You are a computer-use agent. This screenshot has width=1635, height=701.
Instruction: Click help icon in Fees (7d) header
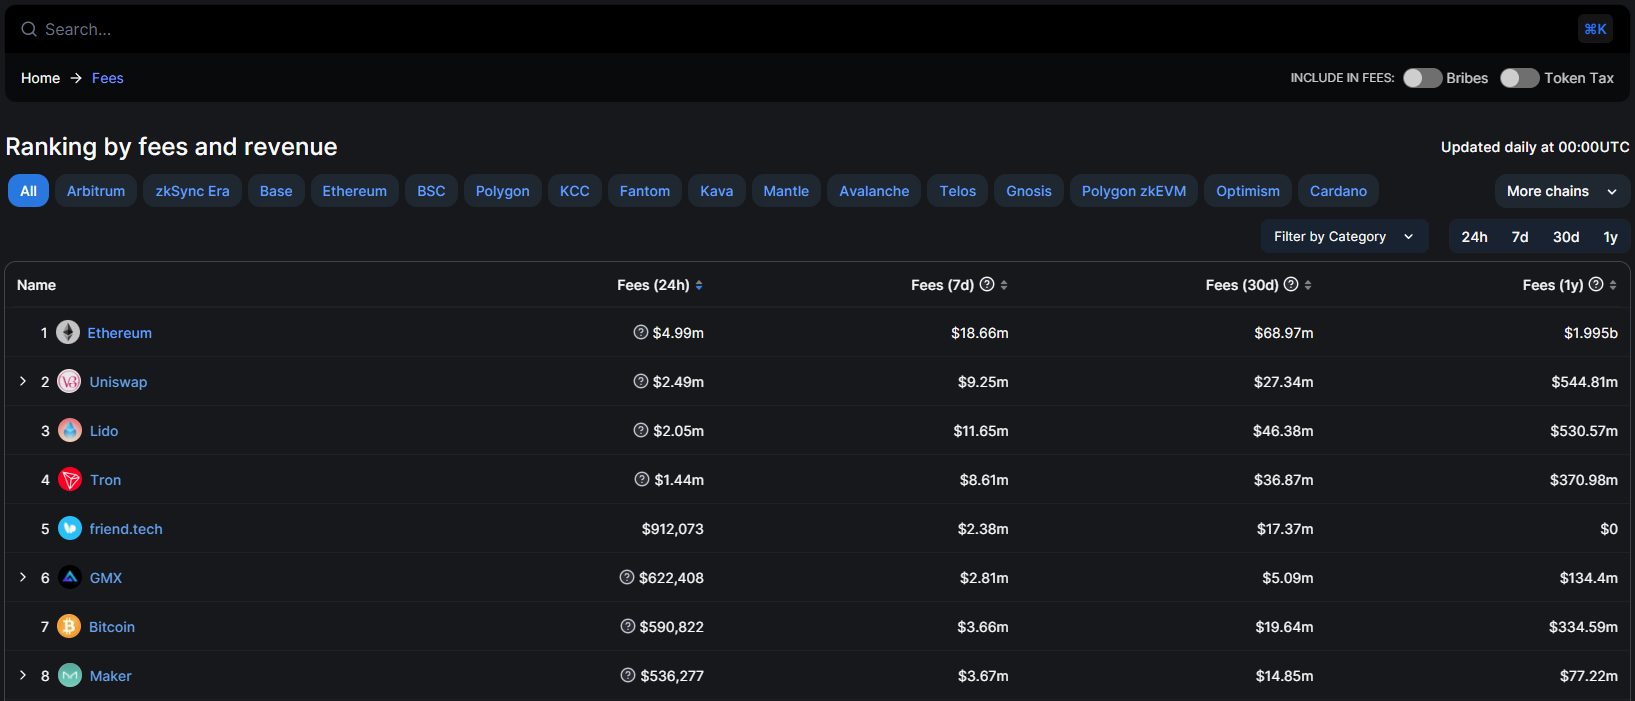[x=987, y=284]
